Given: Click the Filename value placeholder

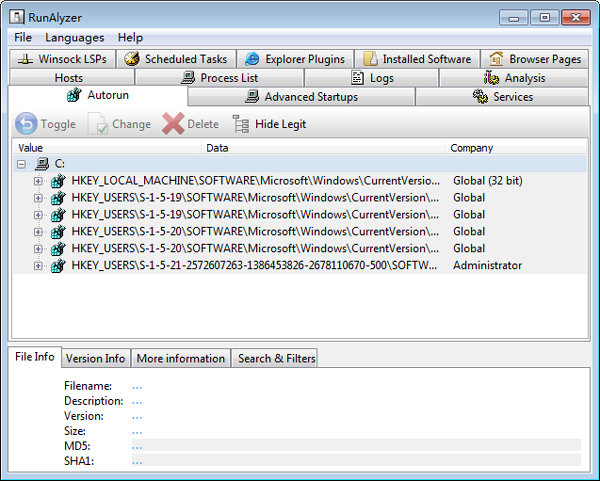Looking at the screenshot, I should pos(137,386).
